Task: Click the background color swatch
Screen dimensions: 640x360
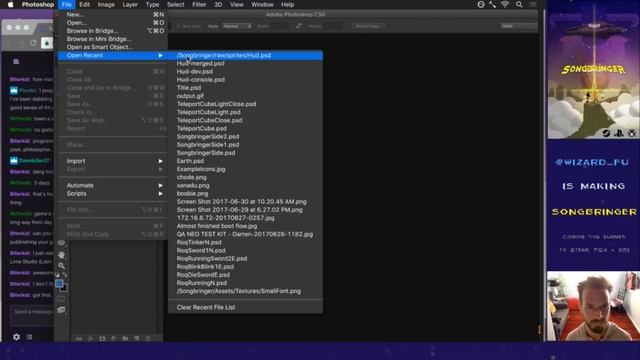Action: [65, 289]
